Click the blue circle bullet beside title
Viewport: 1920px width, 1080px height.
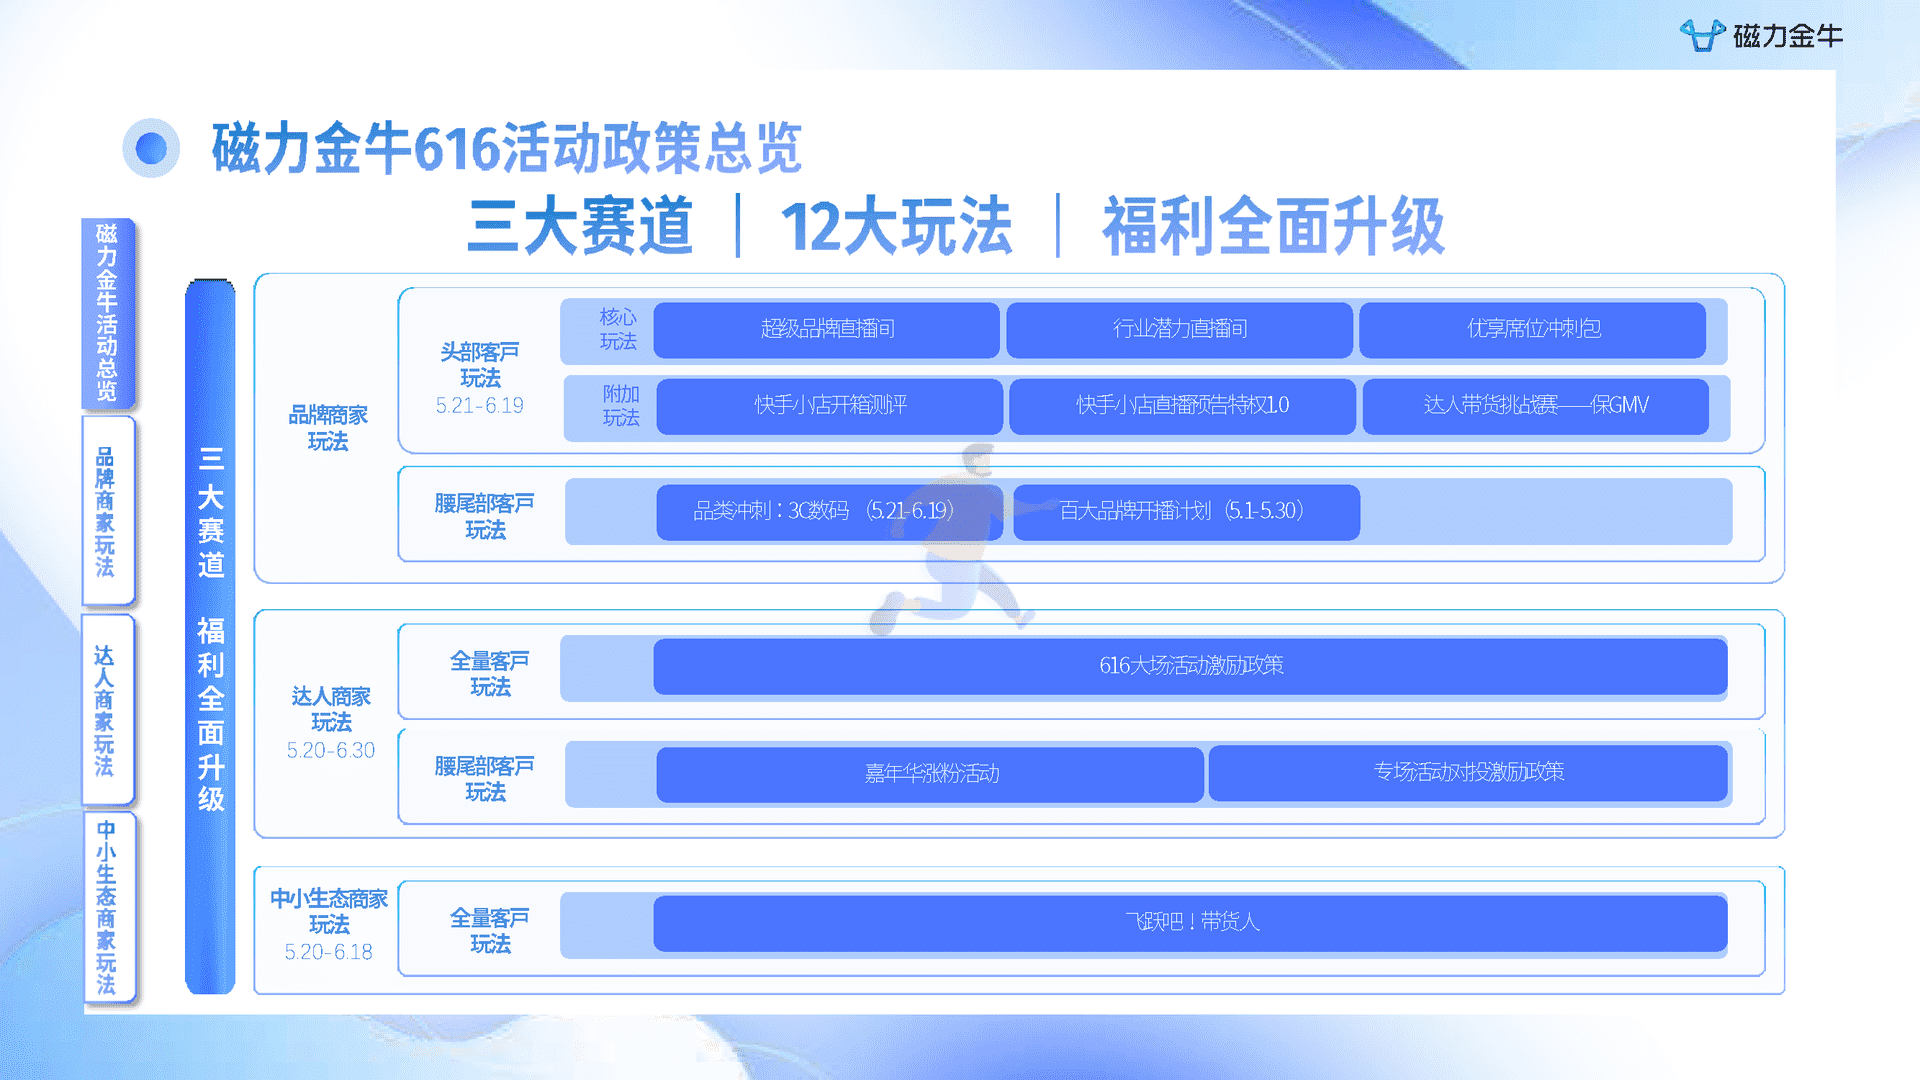click(x=151, y=148)
